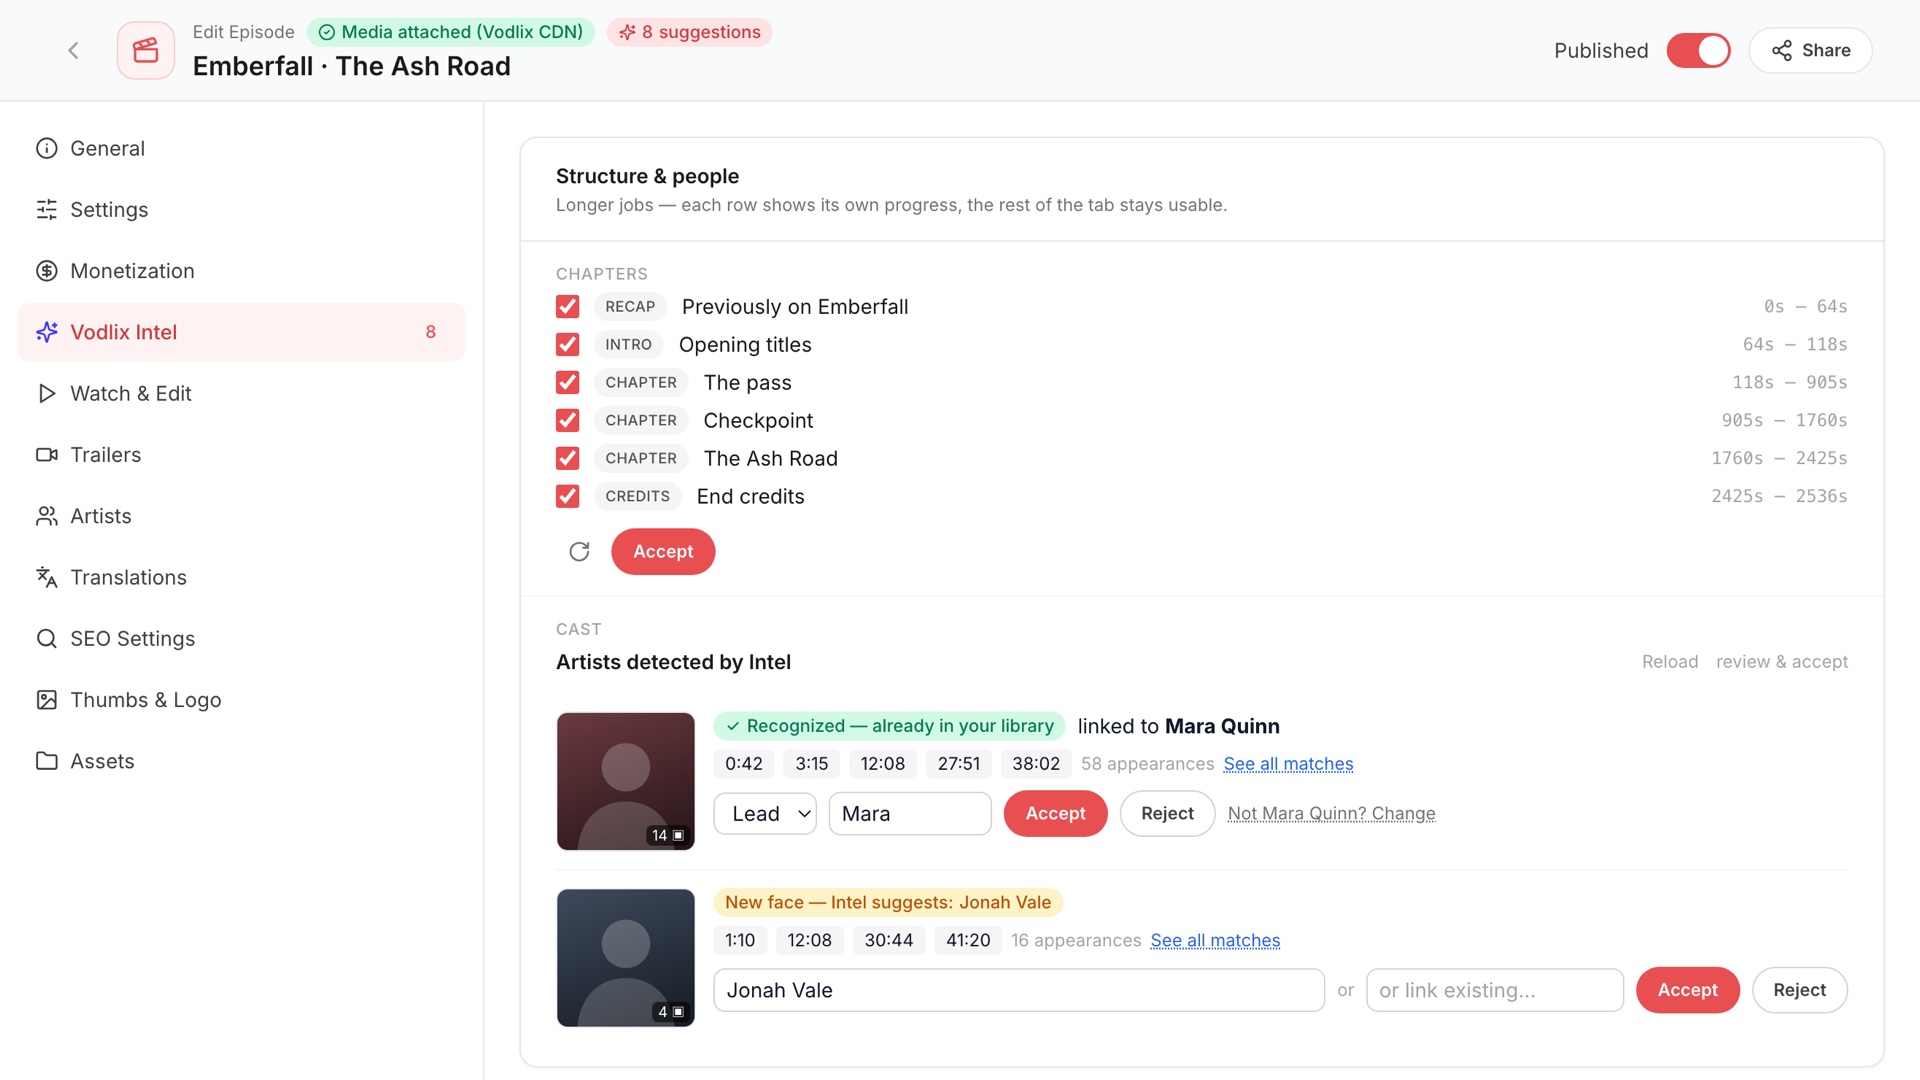The image size is (1920, 1080).
Task: Click the Trailers camera icon
Action: (x=47, y=455)
